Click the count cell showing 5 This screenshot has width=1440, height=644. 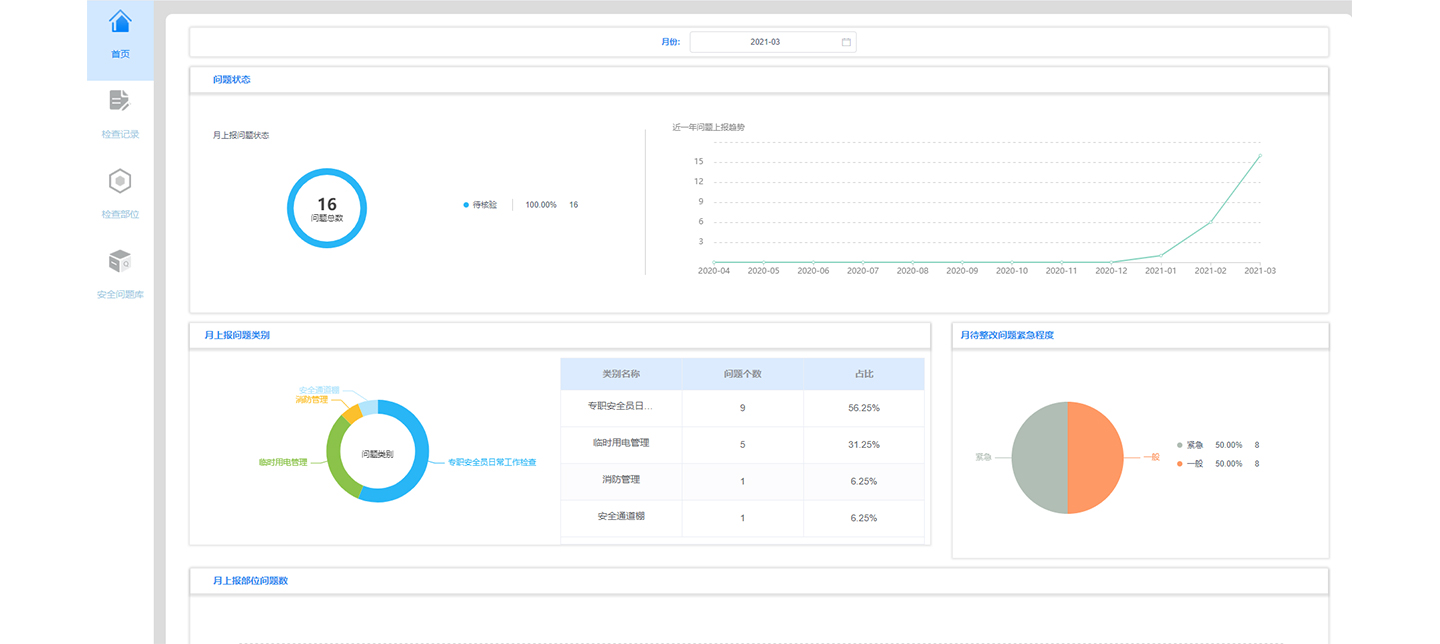pos(743,445)
